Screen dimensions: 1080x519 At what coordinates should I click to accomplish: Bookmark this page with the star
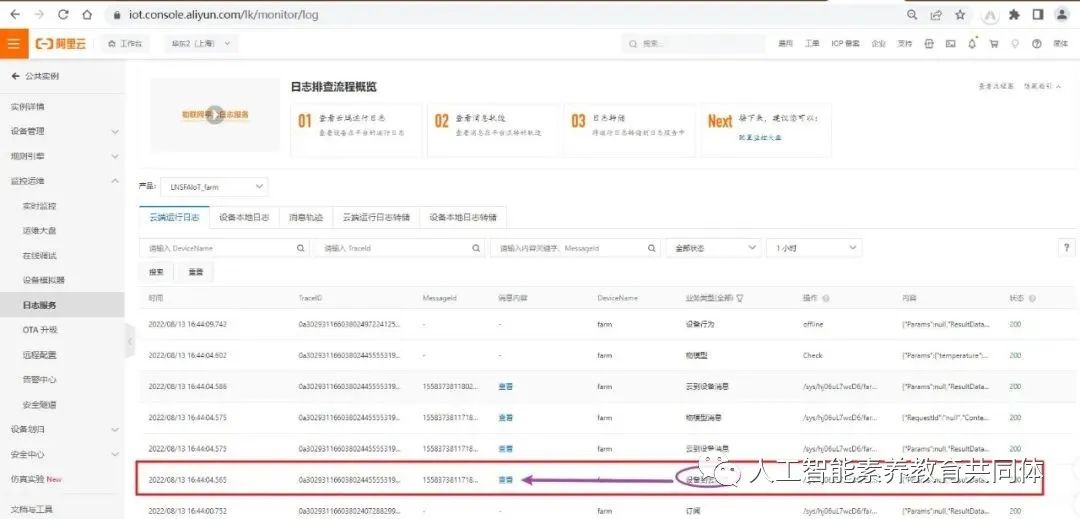[960, 14]
